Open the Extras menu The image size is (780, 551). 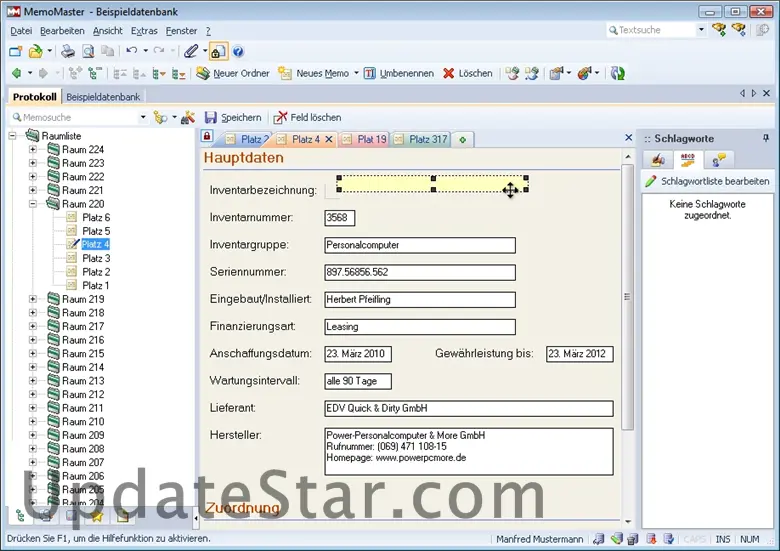click(x=144, y=31)
